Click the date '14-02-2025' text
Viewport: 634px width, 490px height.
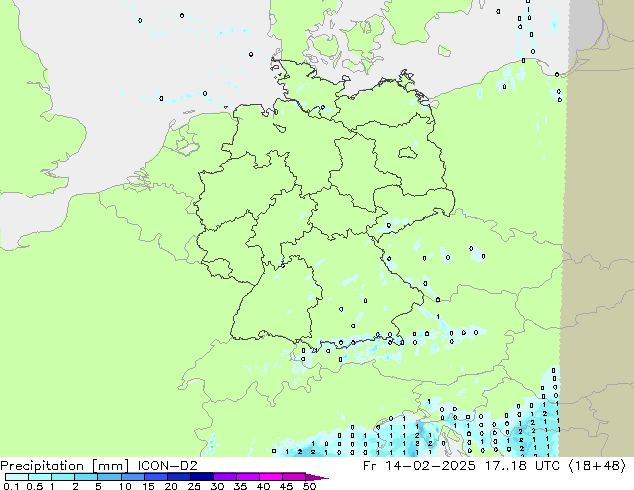[x=430, y=466]
